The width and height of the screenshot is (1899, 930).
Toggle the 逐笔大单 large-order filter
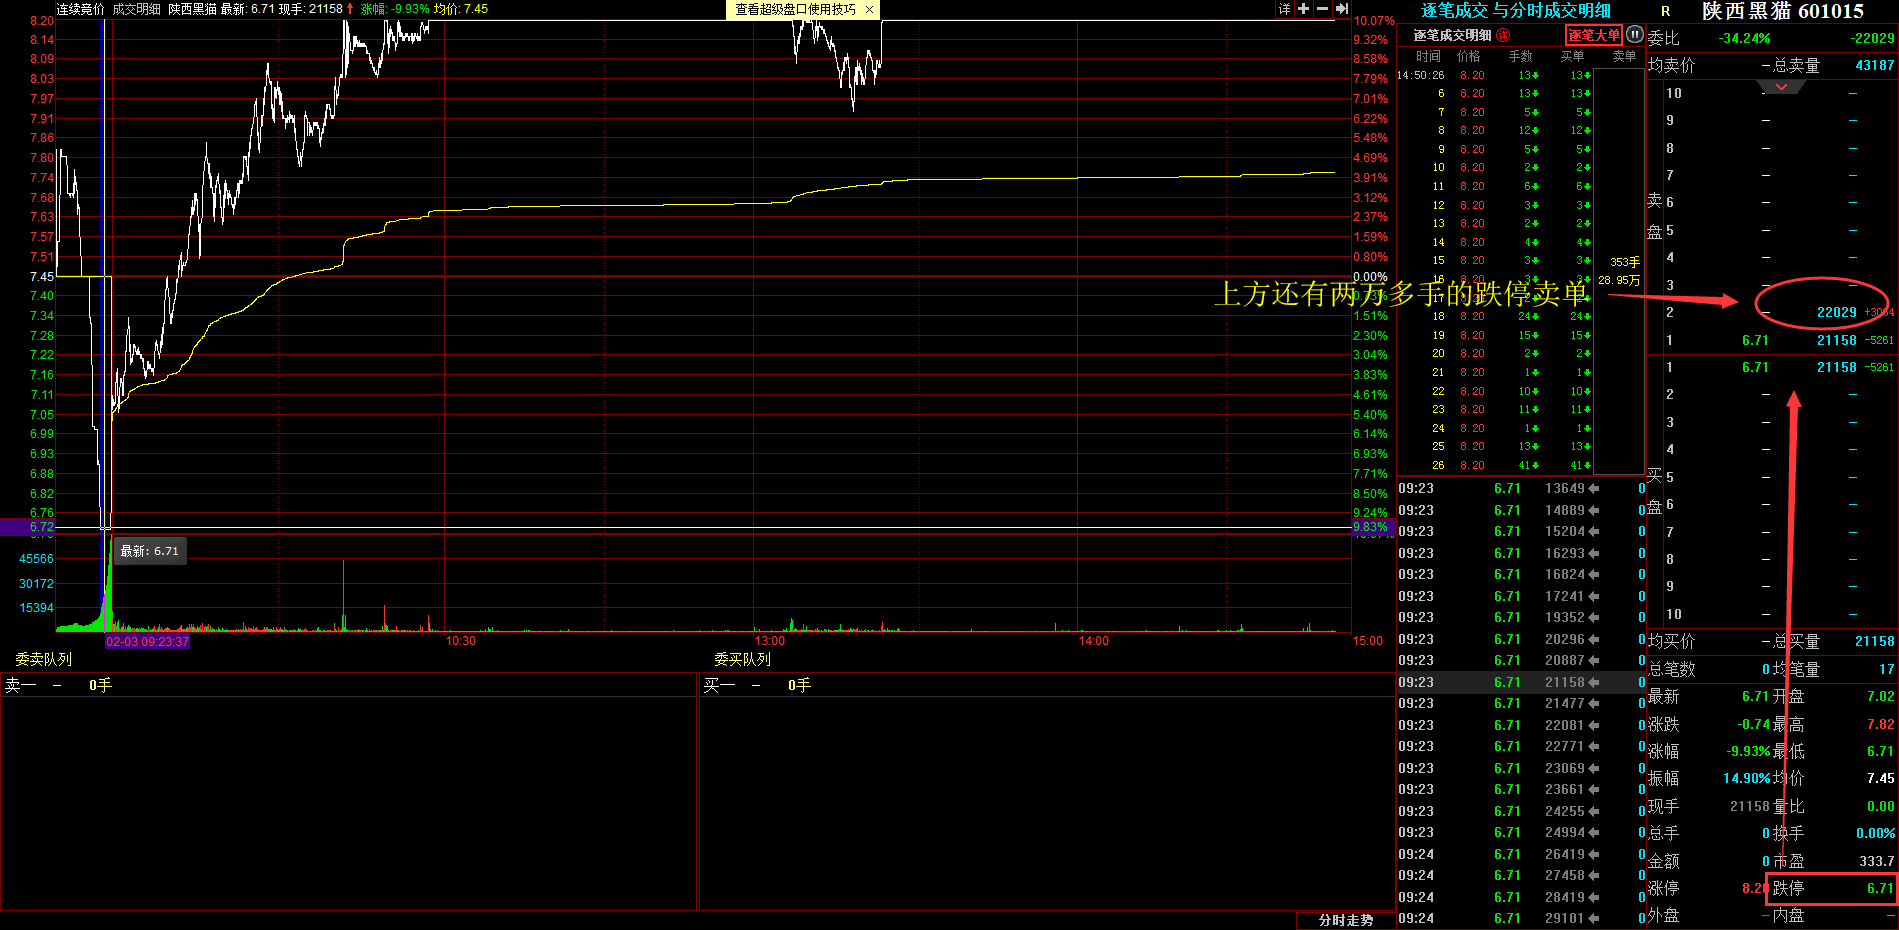coord(1593,35)
